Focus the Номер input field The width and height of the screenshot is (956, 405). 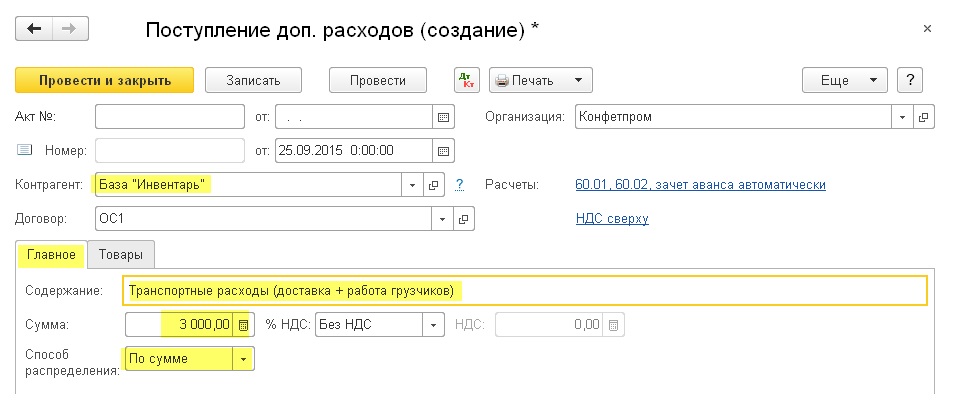pyautogui.click(x=170, y=151)
